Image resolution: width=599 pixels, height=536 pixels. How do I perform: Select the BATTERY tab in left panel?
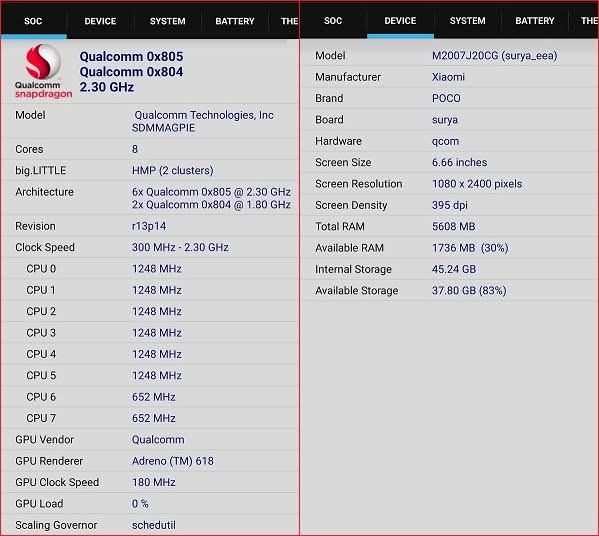[x=235, y=21]
